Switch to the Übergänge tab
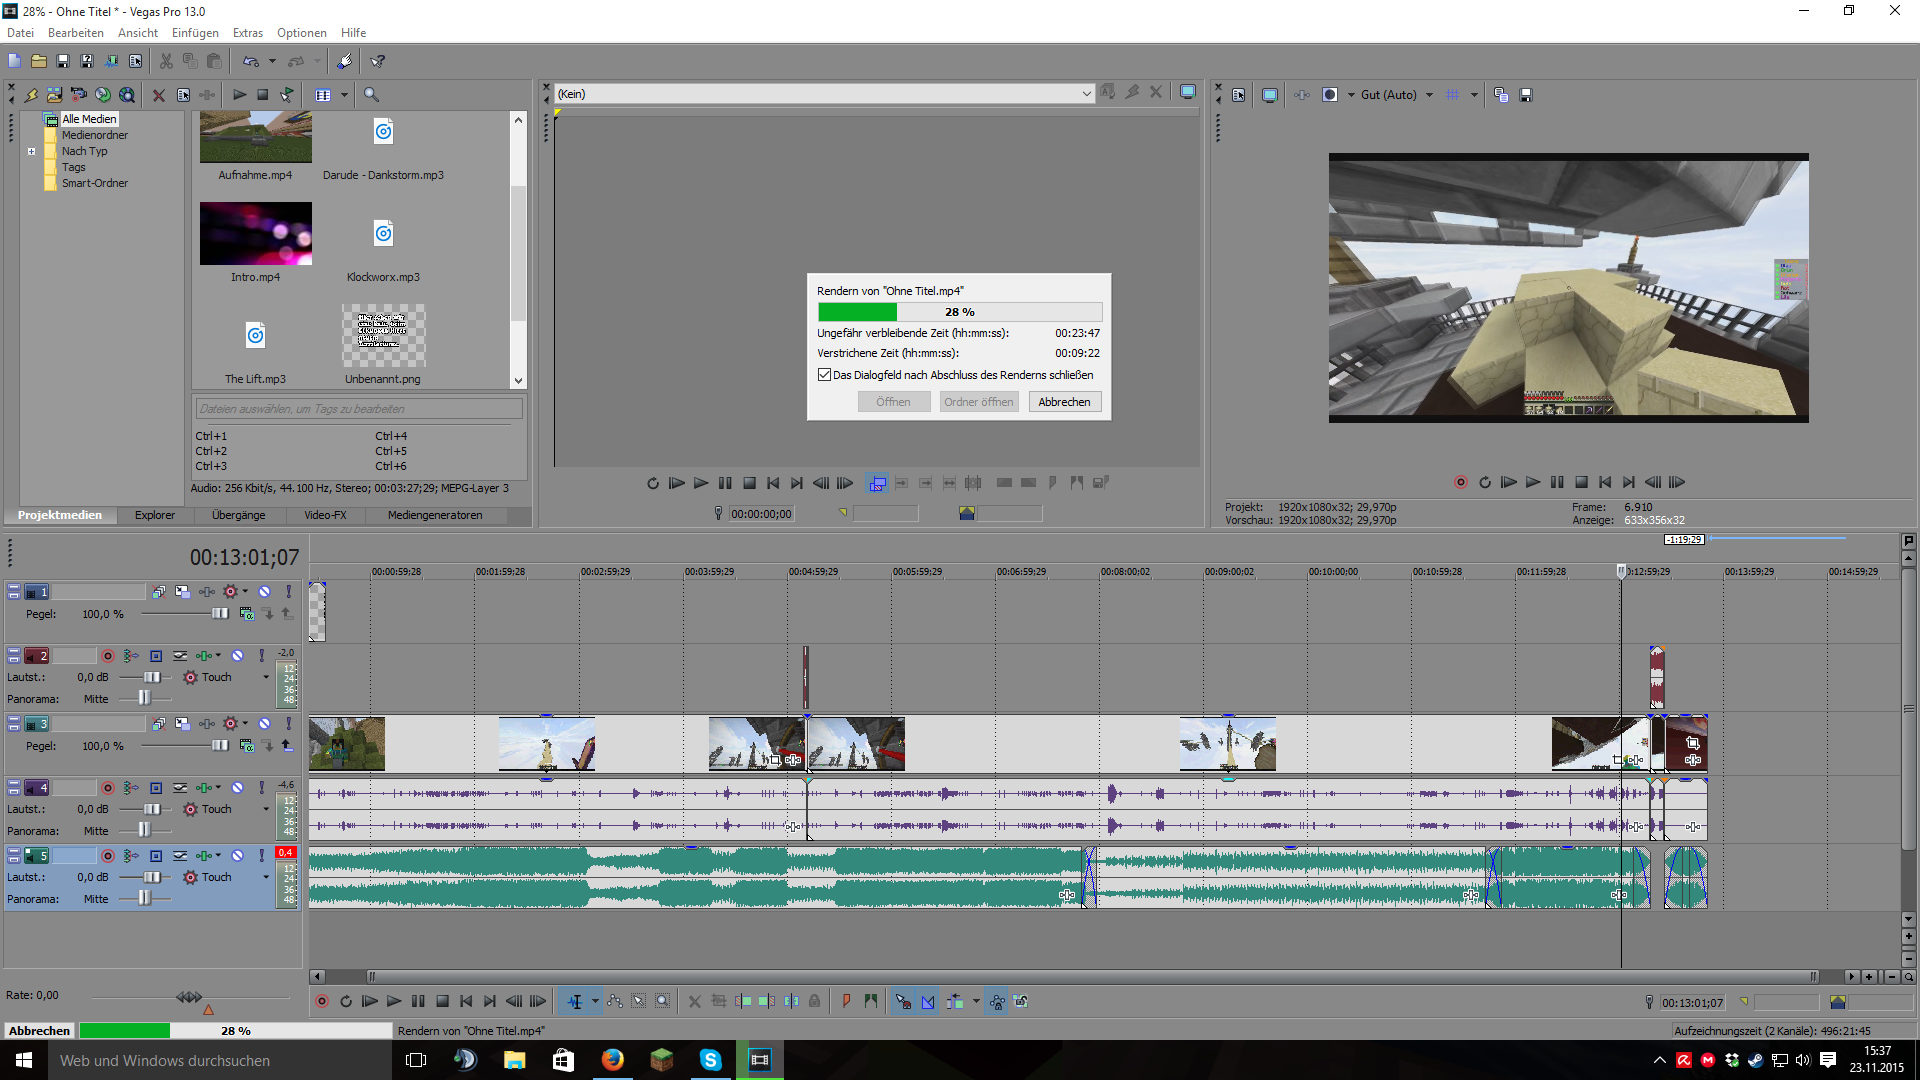 point(238,516)
